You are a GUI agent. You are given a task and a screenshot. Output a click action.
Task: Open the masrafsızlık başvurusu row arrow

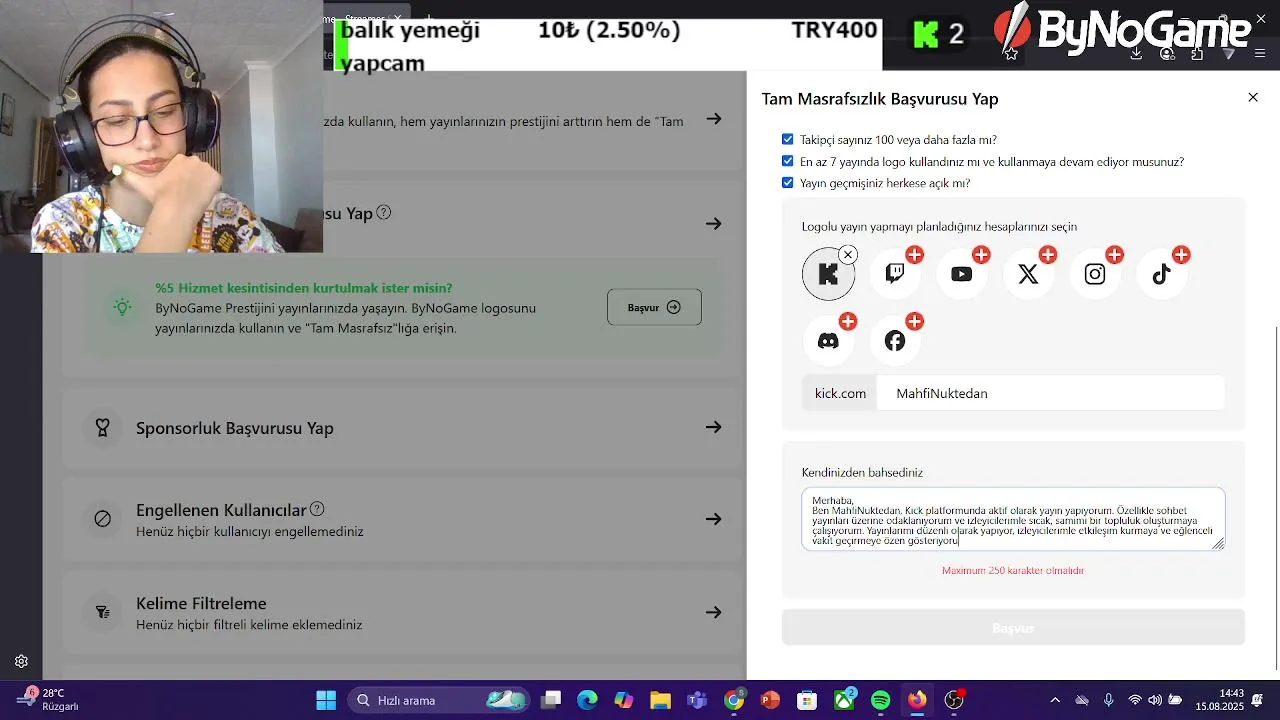[713, 223]
